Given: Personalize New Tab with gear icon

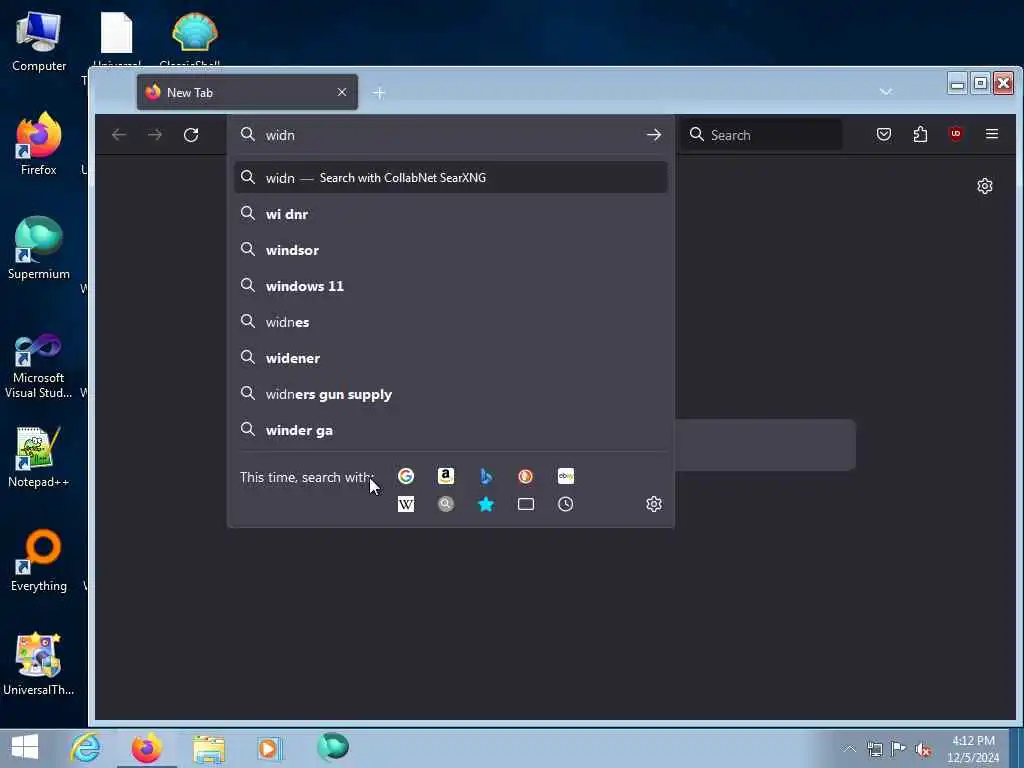Looking at the screenshot, I should (x=985, y=186).
